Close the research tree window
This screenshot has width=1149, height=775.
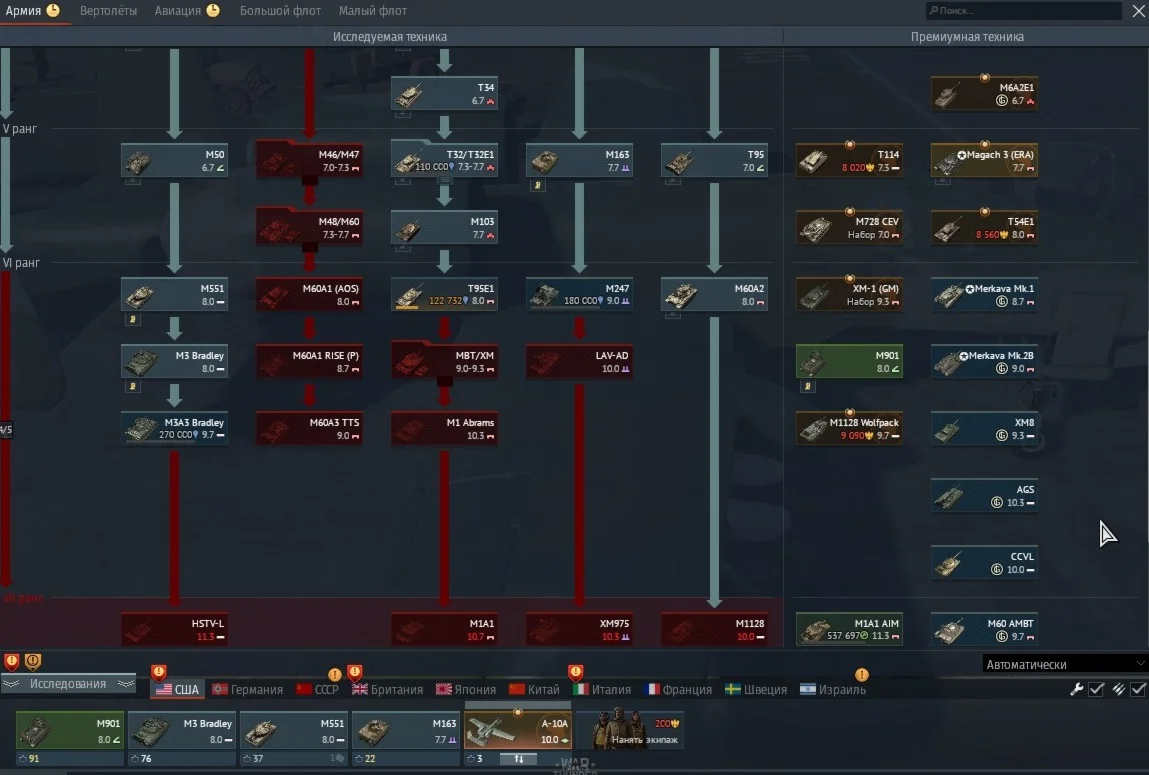click(1139, 11)
